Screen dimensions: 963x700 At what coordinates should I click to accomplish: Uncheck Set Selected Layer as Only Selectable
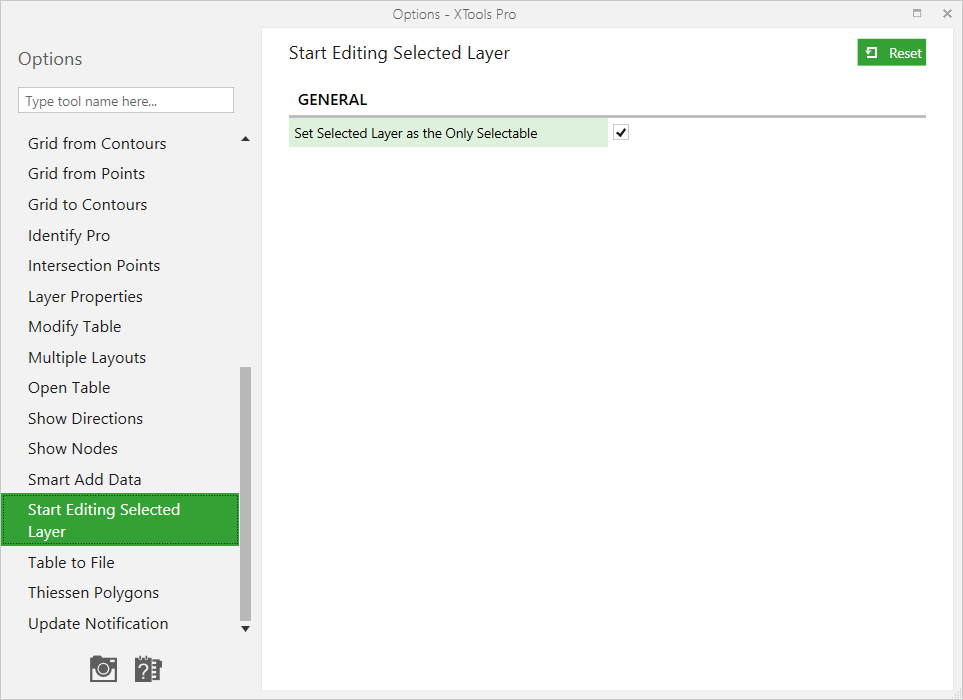click(621, 133)
